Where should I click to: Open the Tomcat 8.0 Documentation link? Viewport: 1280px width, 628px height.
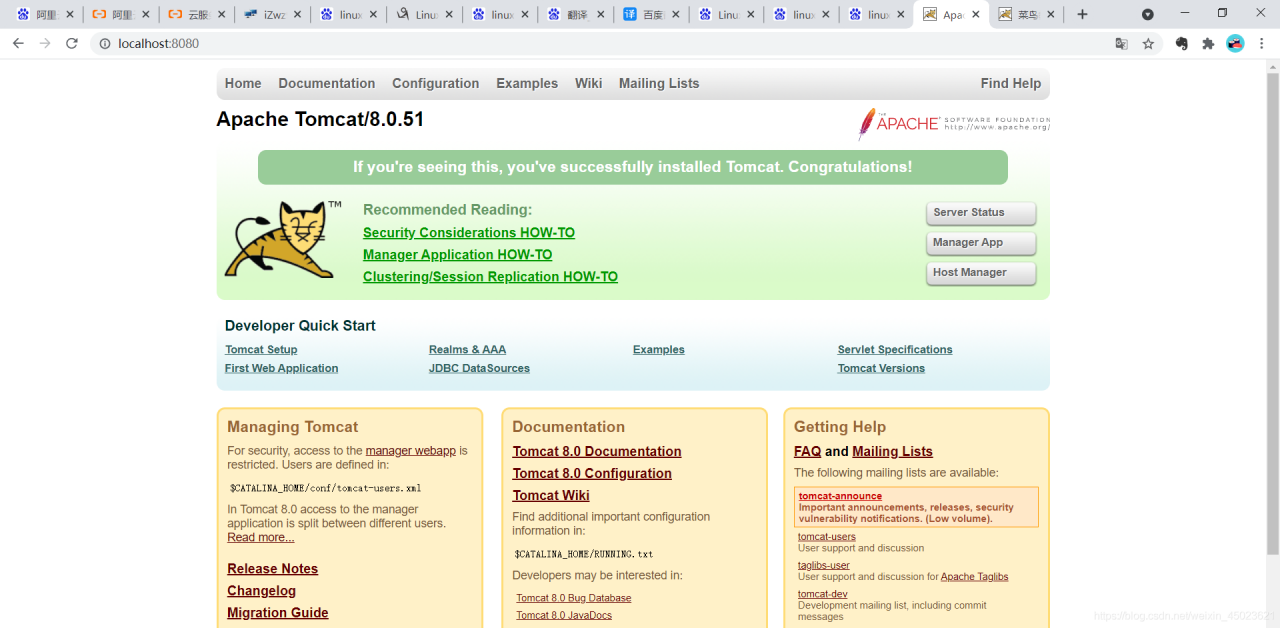[x=597, y=452]
